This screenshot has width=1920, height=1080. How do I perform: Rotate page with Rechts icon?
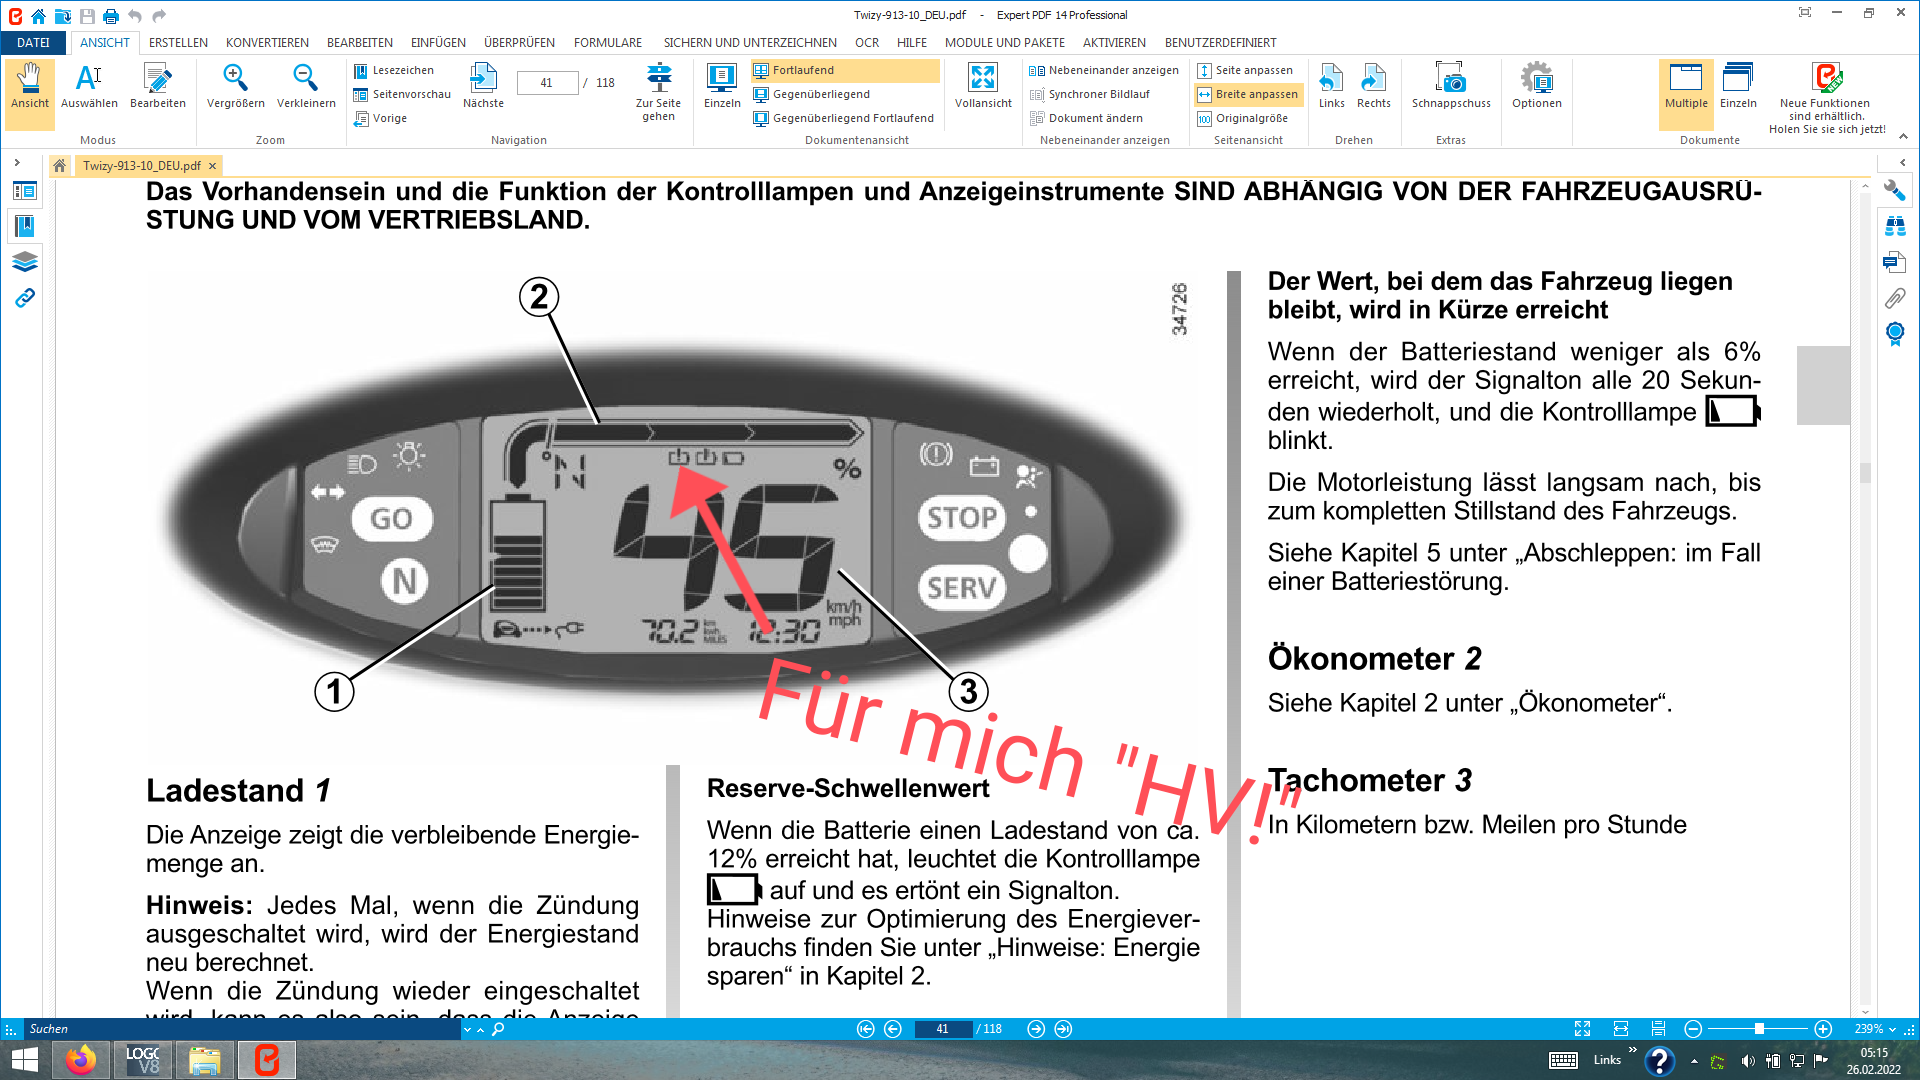click(1373, 85)
